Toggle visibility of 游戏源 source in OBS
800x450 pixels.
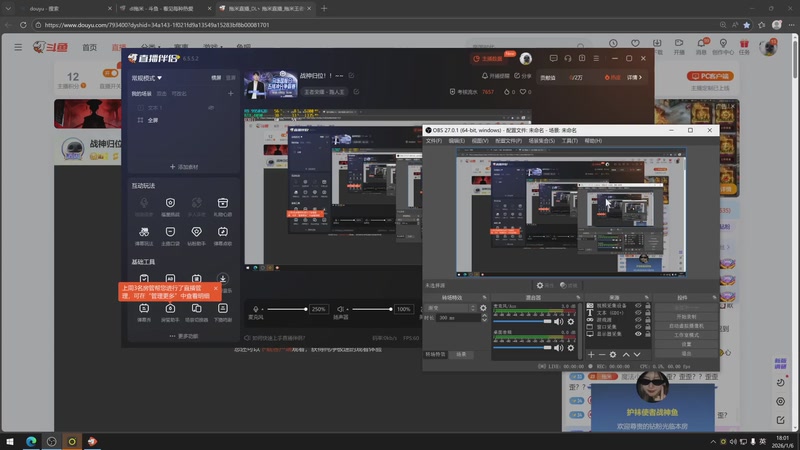point(638,320)
